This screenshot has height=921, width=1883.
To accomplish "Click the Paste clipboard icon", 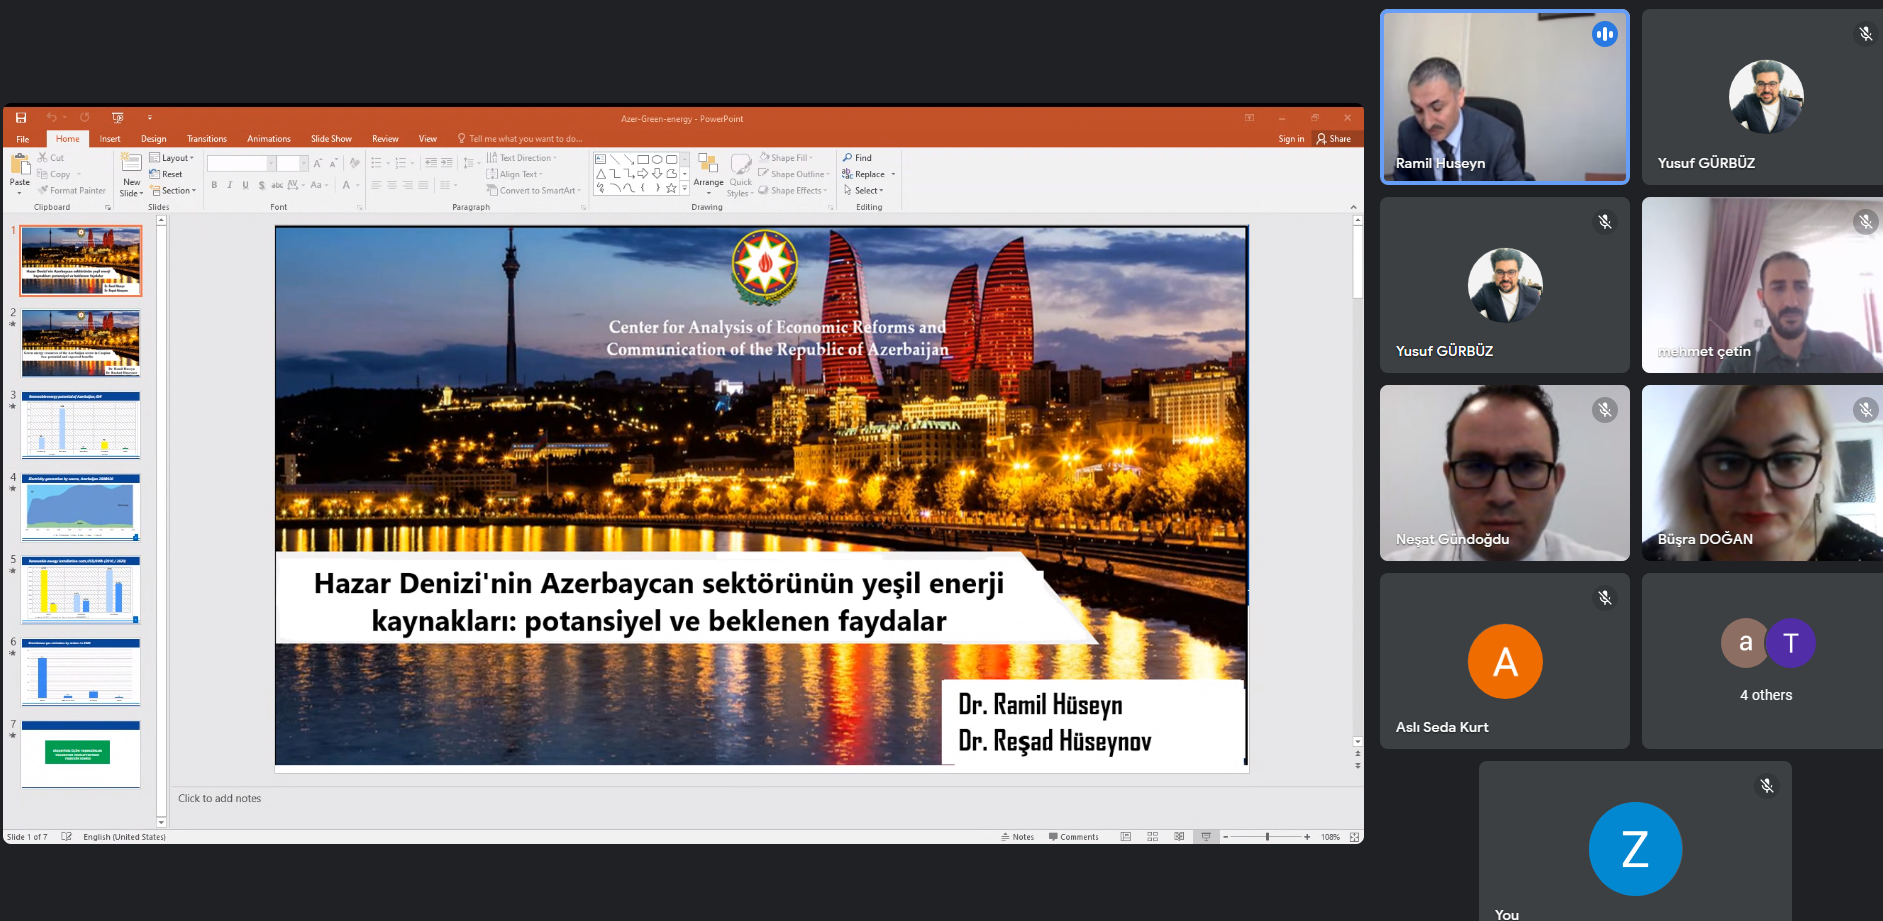I will [x=20, y=166].
